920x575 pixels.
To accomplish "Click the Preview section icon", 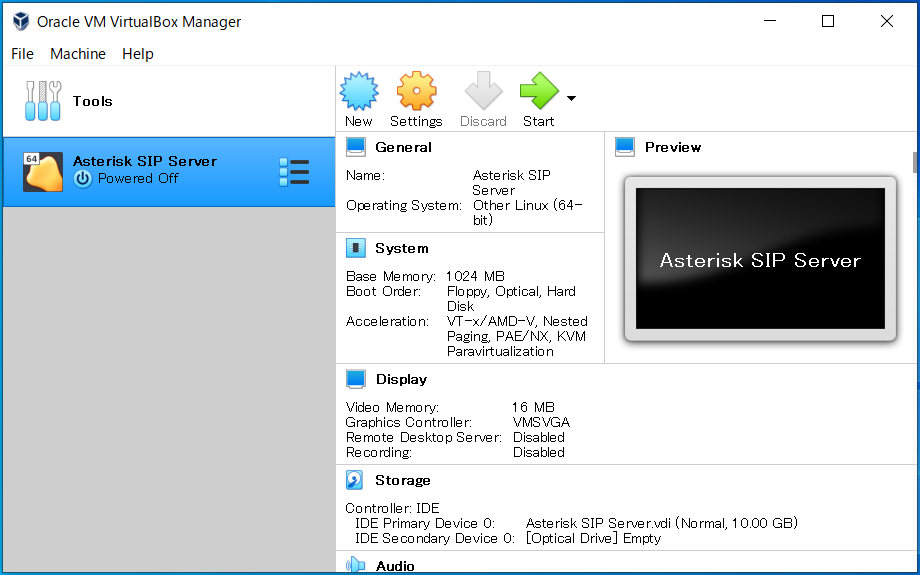I will pos(625,147).
